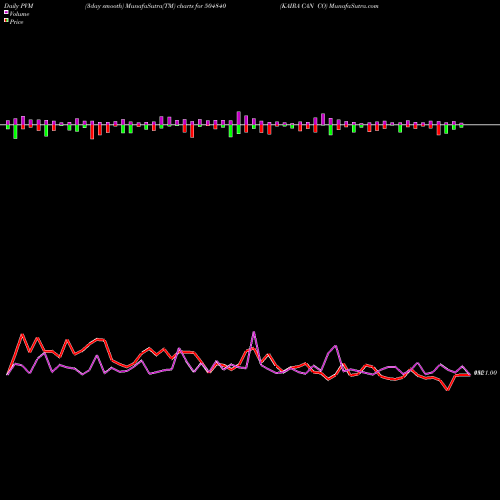Click the KAIRA CAN CO MunafaSutra.com heading

tap(329, 6)
